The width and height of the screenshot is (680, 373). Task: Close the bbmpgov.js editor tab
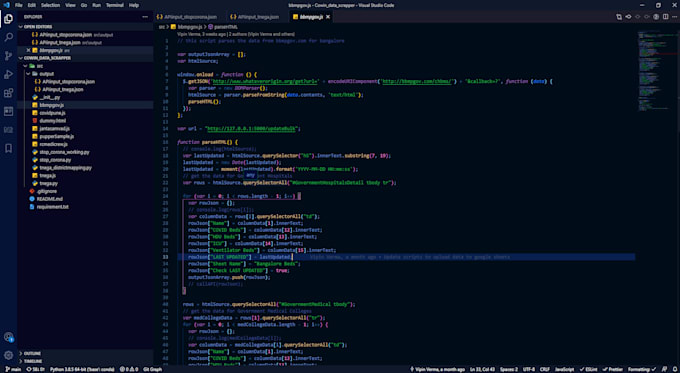(328, 17)
